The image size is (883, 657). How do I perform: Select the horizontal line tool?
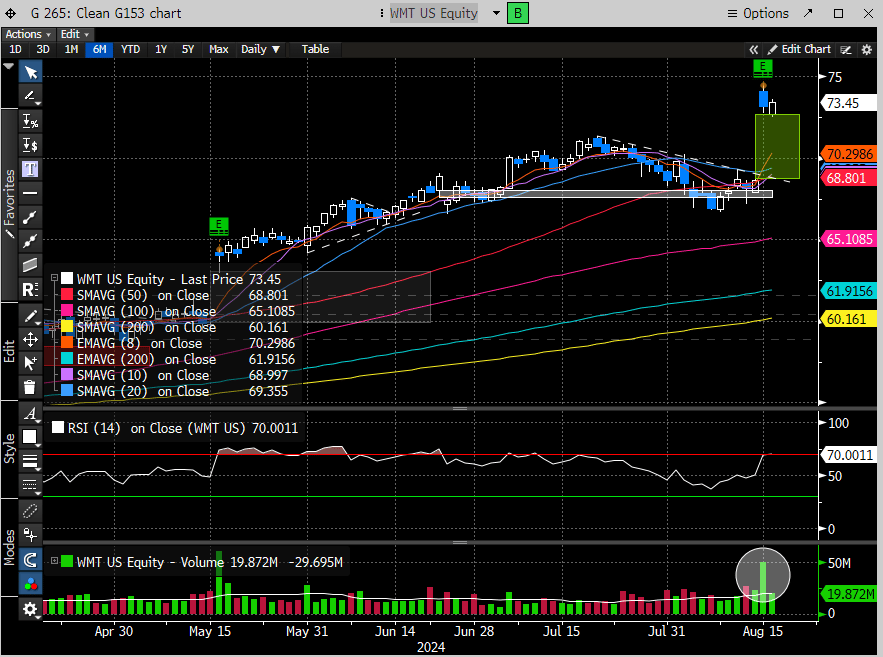[30, 193]
